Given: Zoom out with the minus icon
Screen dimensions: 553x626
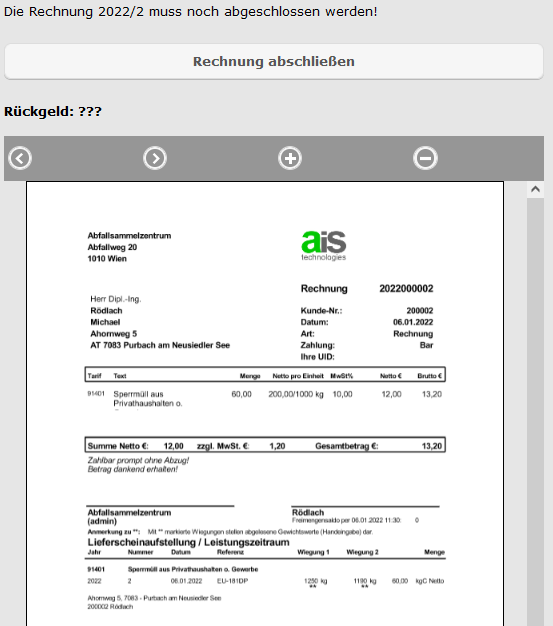Looking at the screenshot, I should click(425, 158).
